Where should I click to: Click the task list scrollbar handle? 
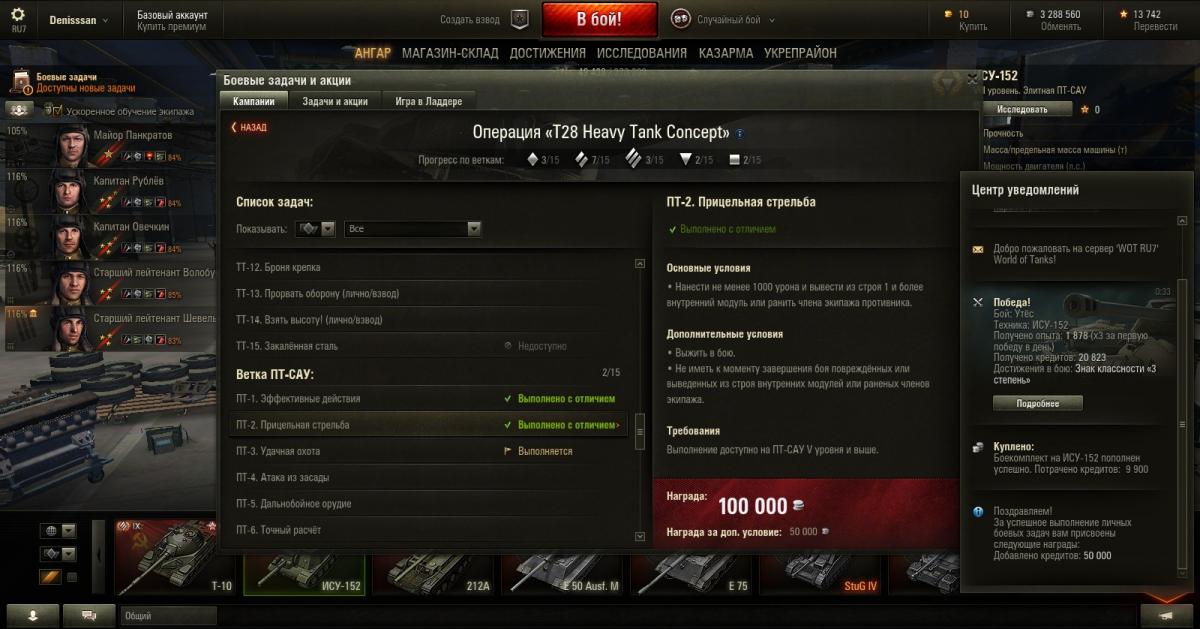click(640, 423)
